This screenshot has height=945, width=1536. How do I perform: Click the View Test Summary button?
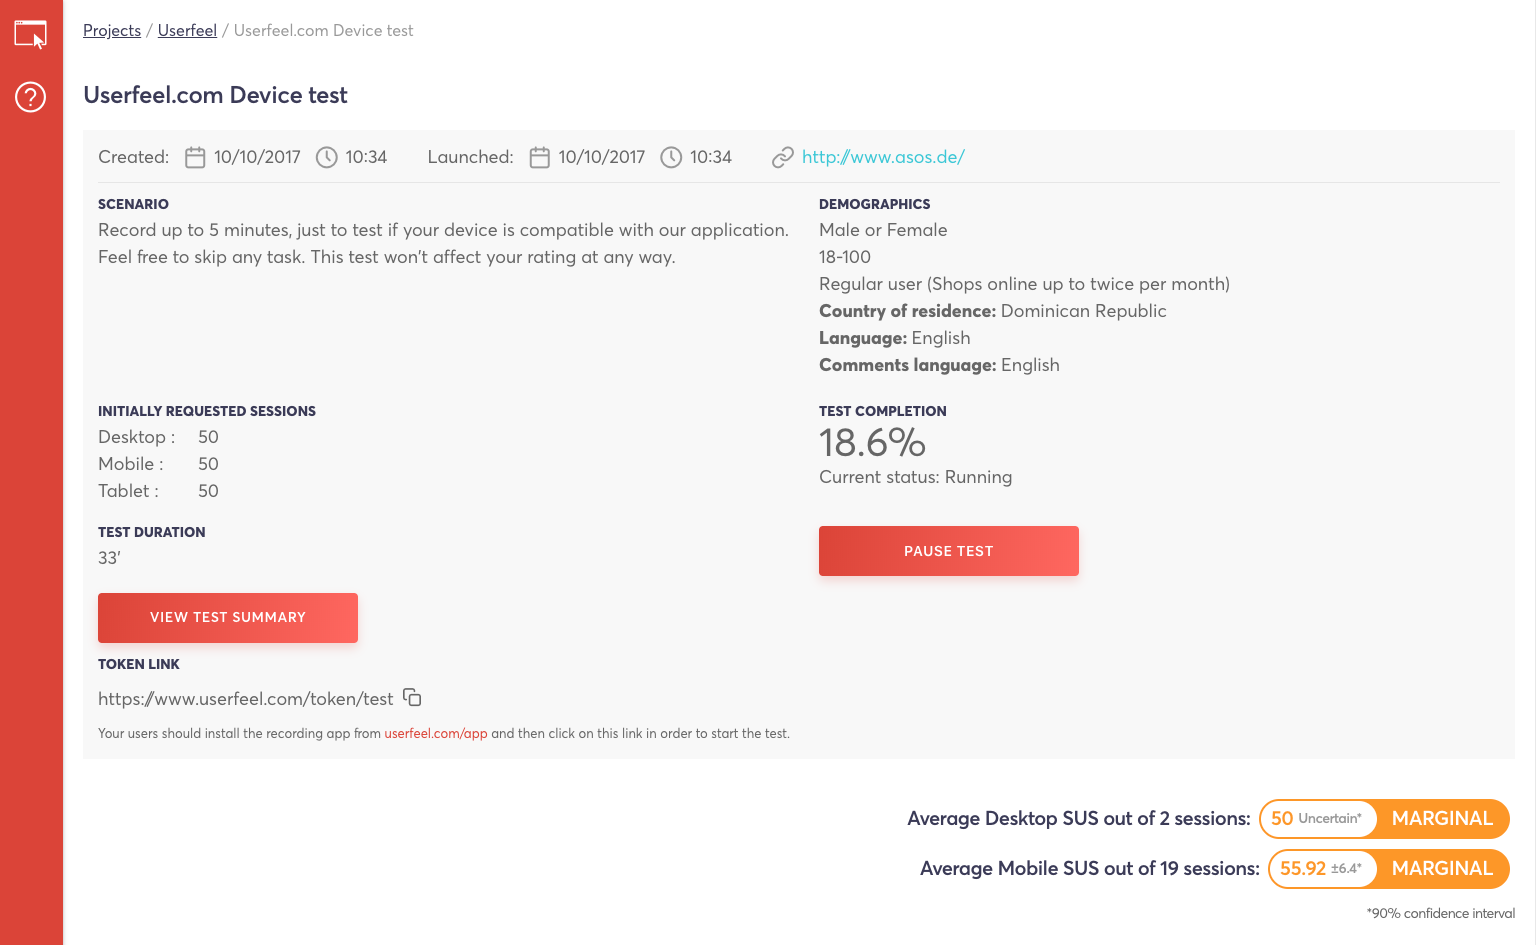pyautogui.click(x=228, y=618)
